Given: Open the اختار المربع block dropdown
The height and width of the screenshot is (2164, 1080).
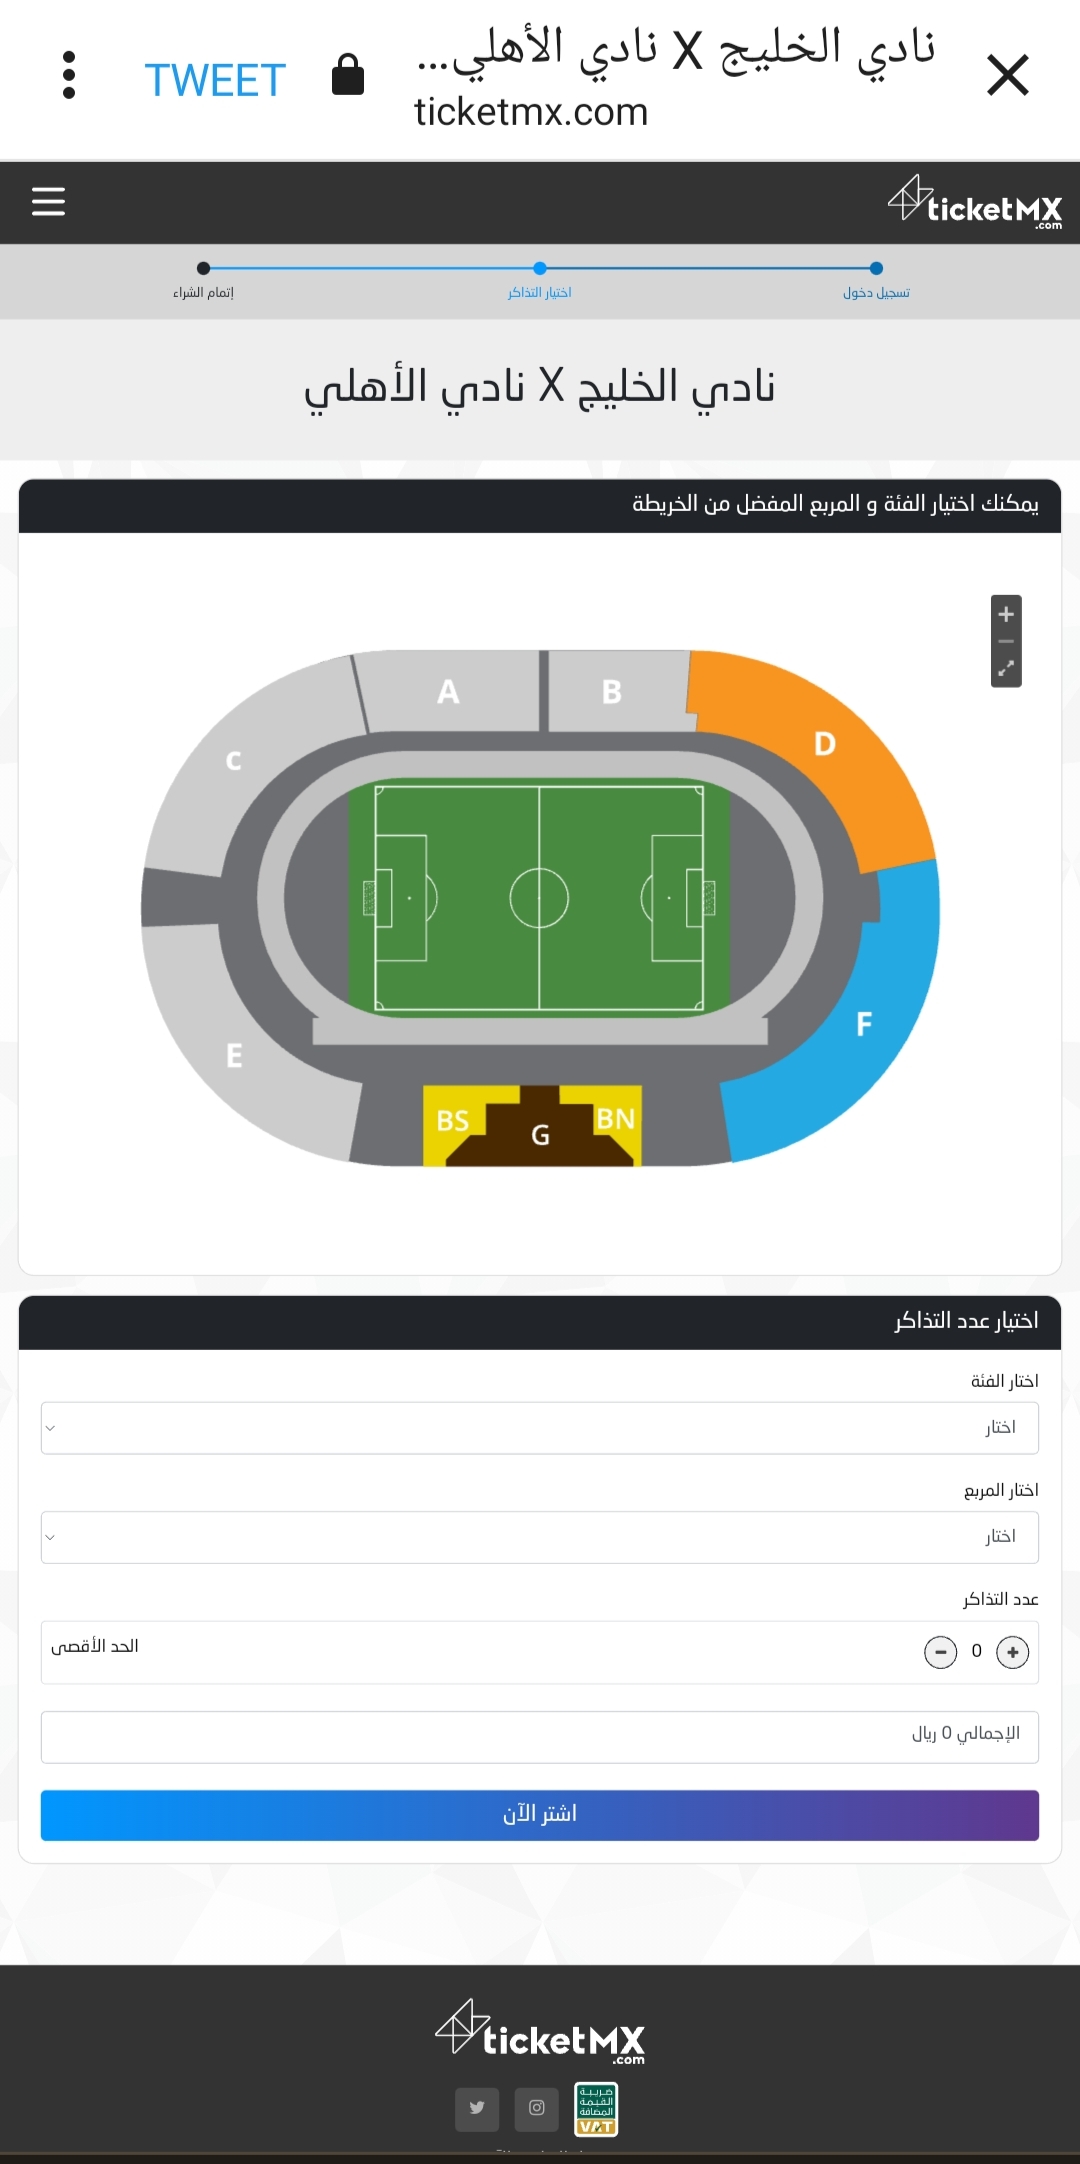Looking at the screenshot, I should pos(540,1537).
